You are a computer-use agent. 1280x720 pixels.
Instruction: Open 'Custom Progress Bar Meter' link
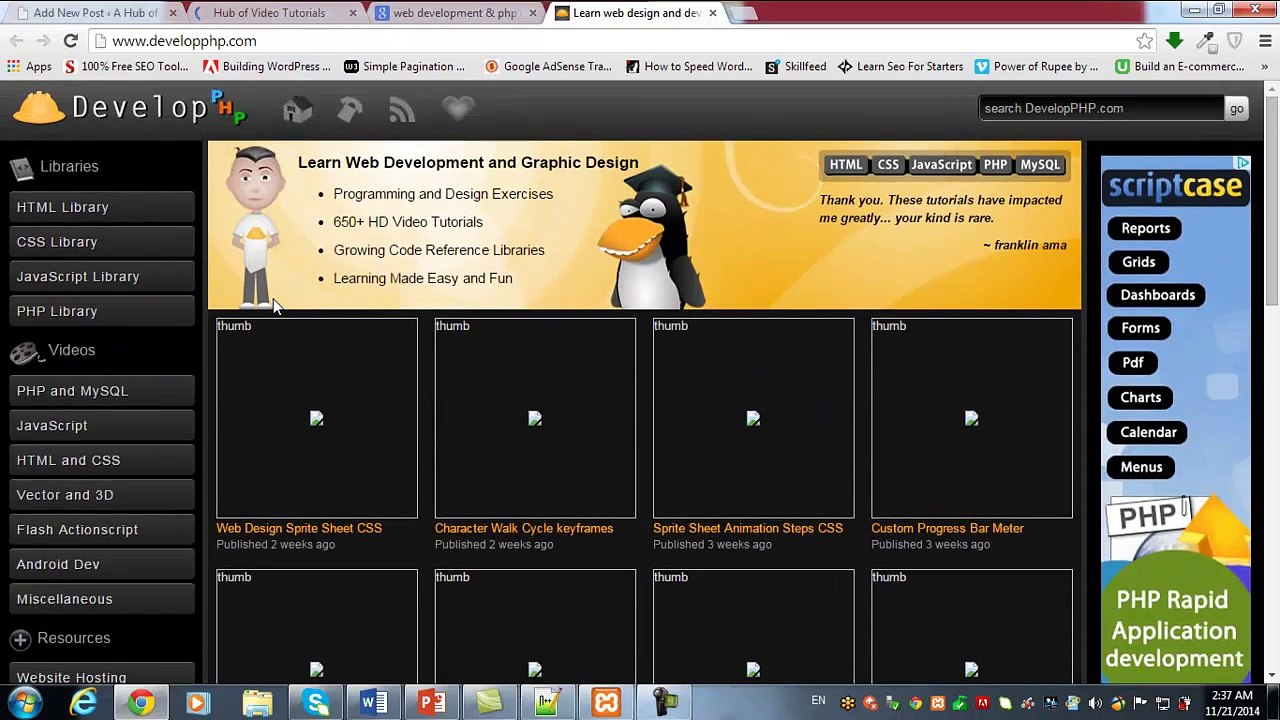(x=947, y=528)
